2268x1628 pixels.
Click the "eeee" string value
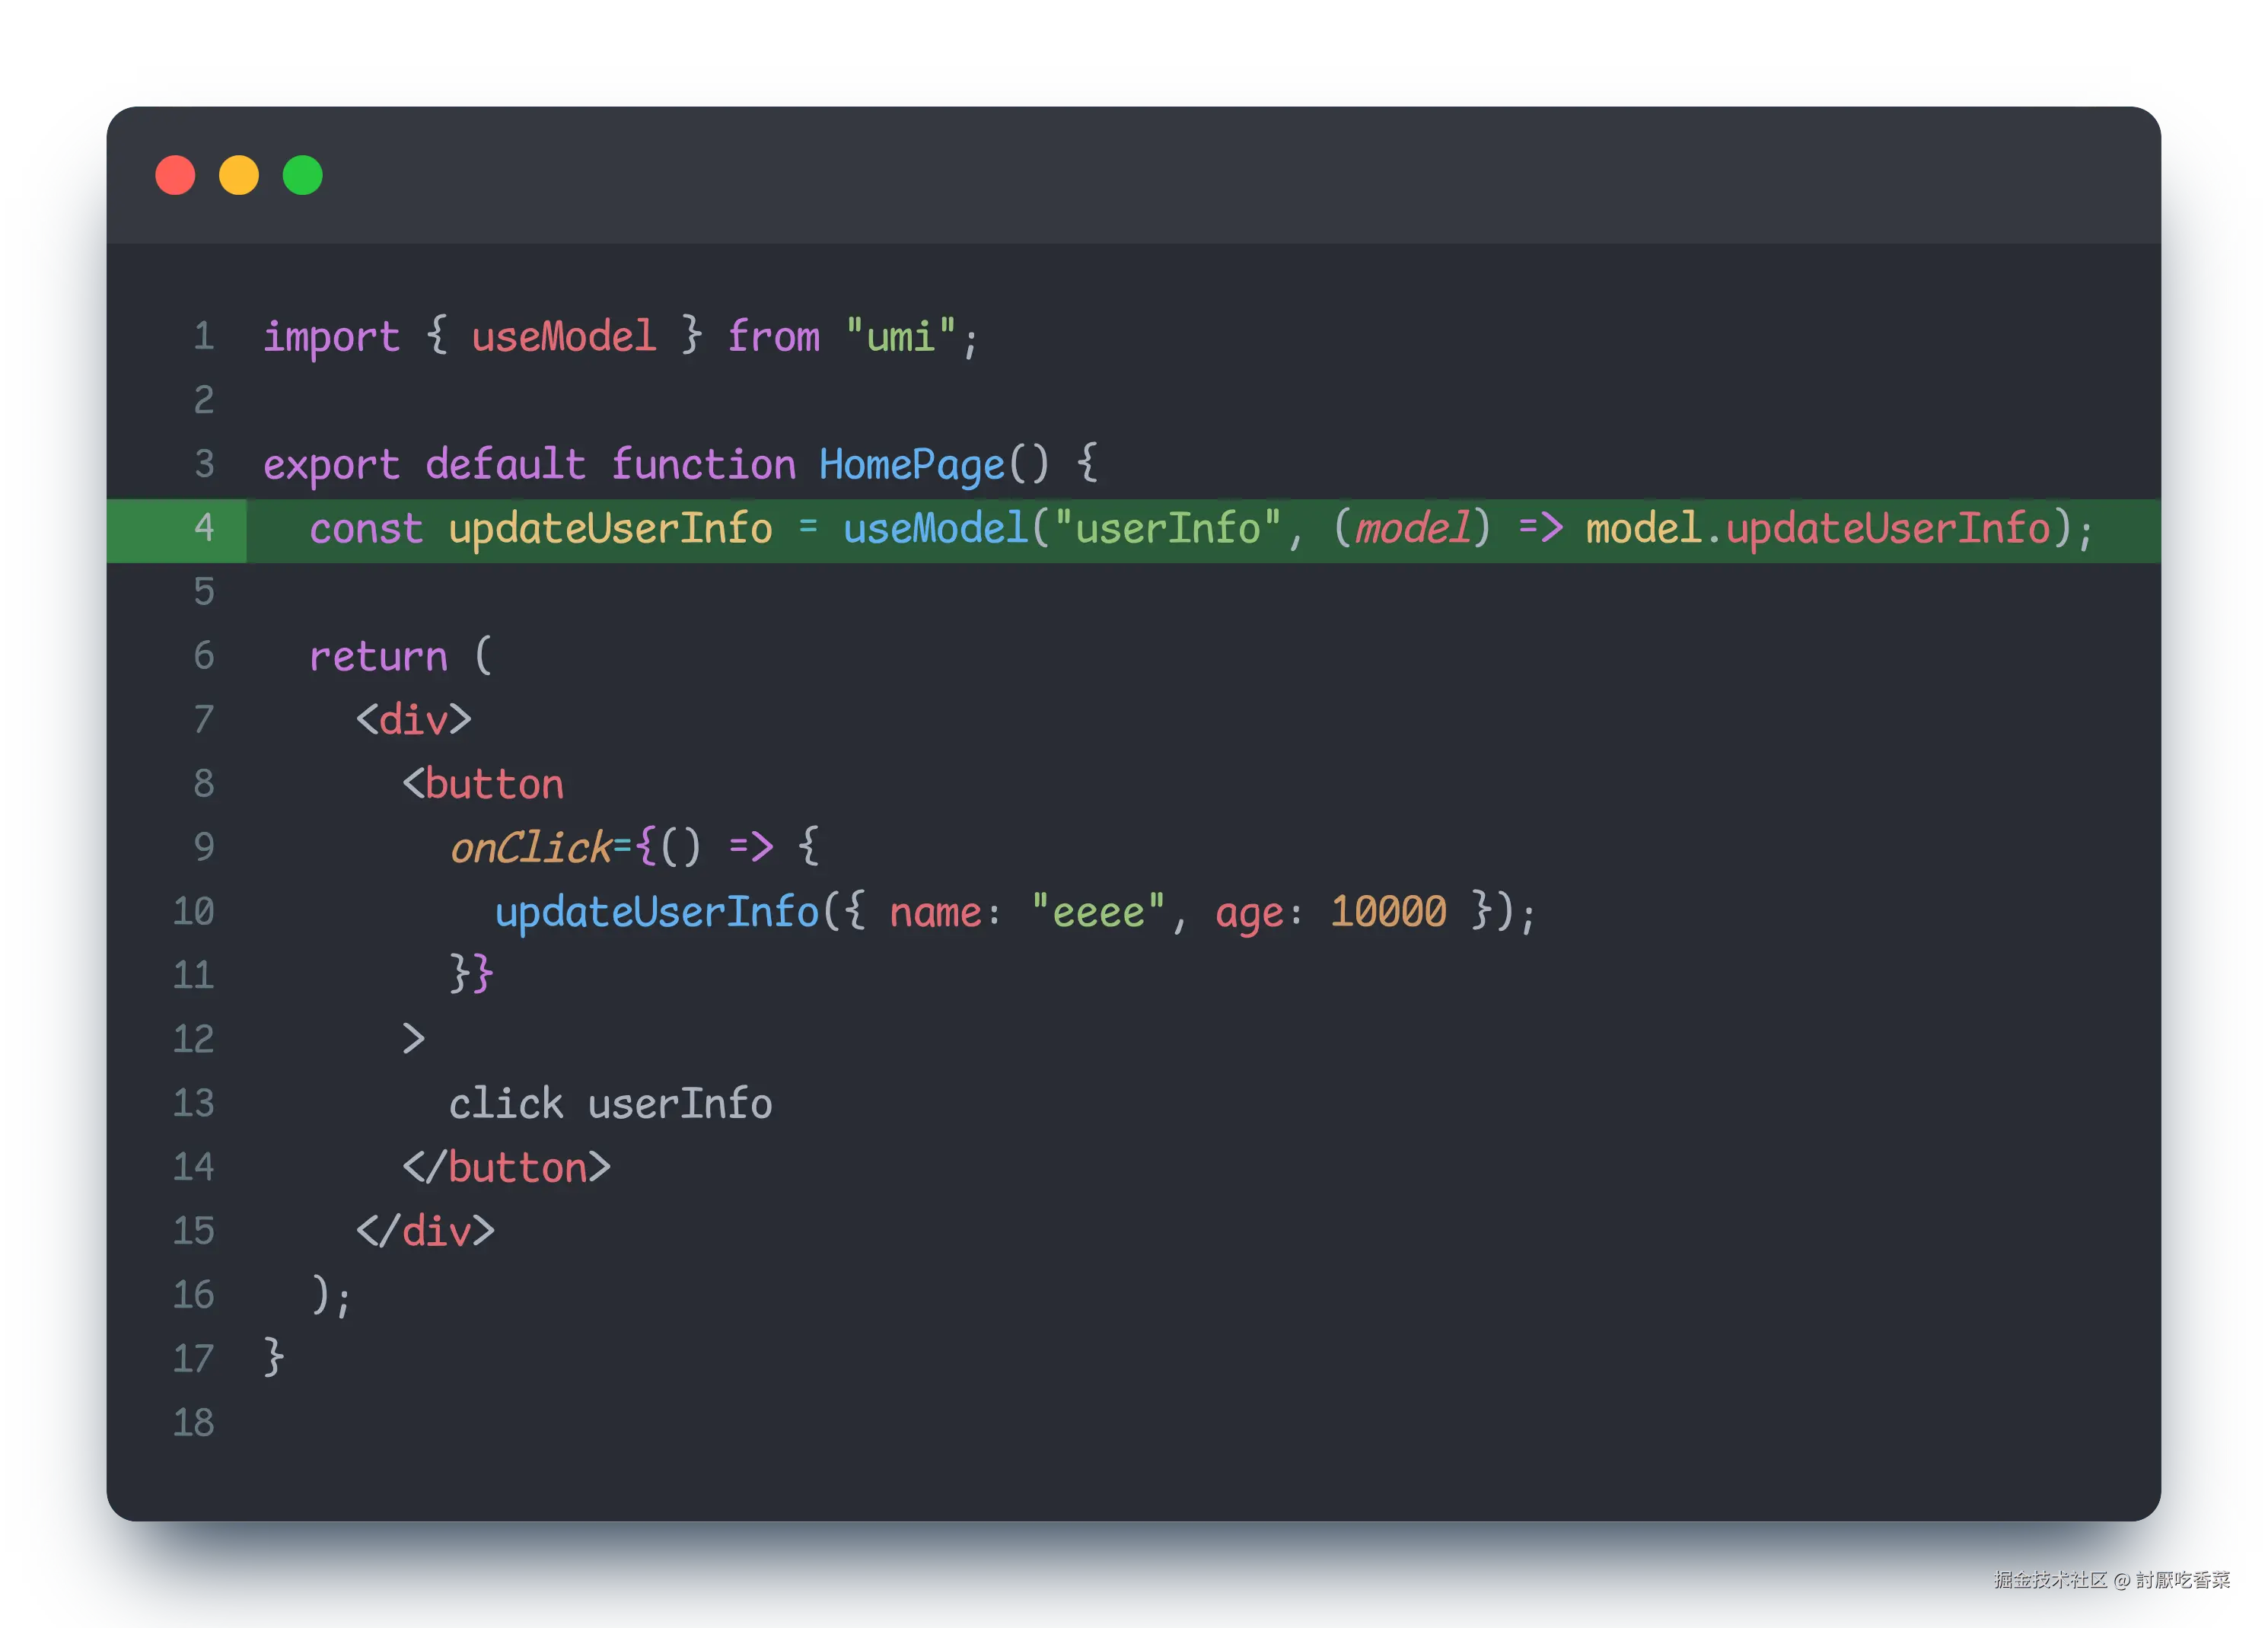coord(1098,912)
